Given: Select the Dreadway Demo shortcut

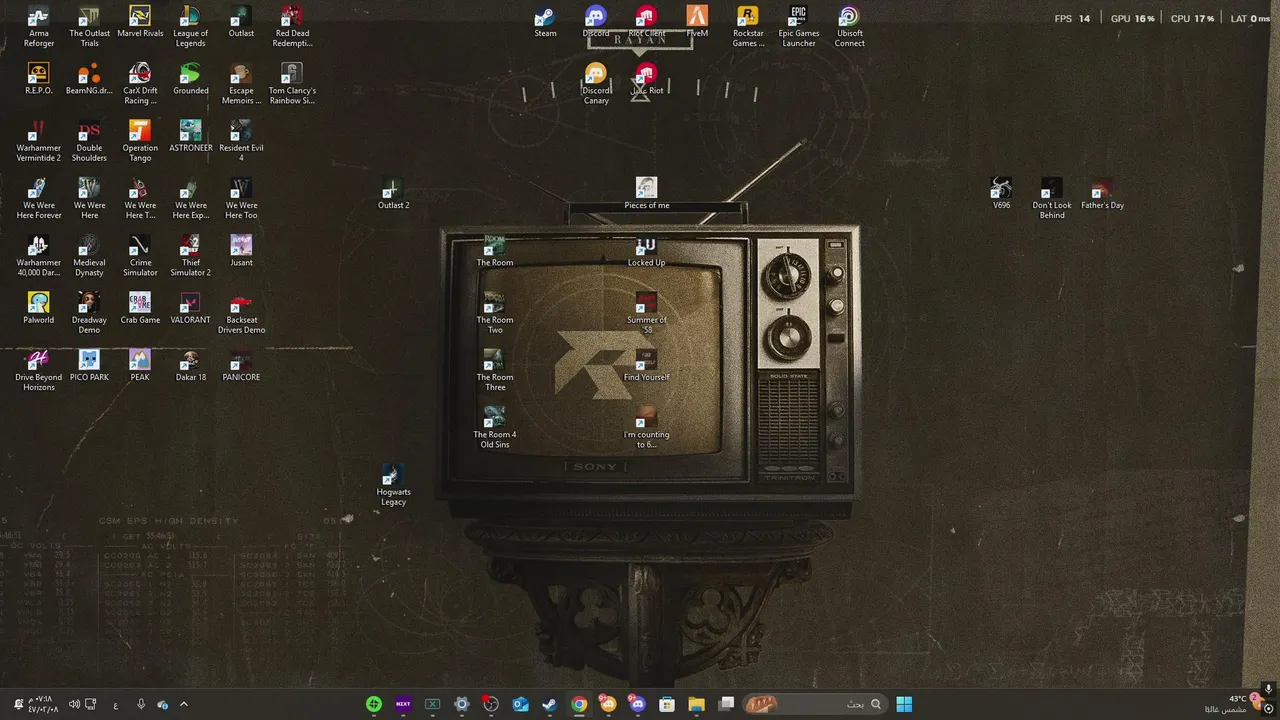Looking at the screenshot, I should point(89,314).
